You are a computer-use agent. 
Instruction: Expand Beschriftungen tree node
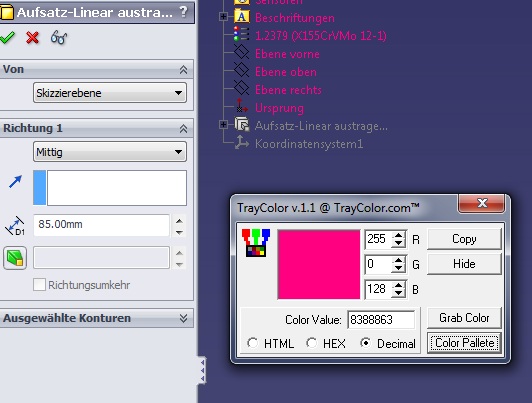[224, 16]
